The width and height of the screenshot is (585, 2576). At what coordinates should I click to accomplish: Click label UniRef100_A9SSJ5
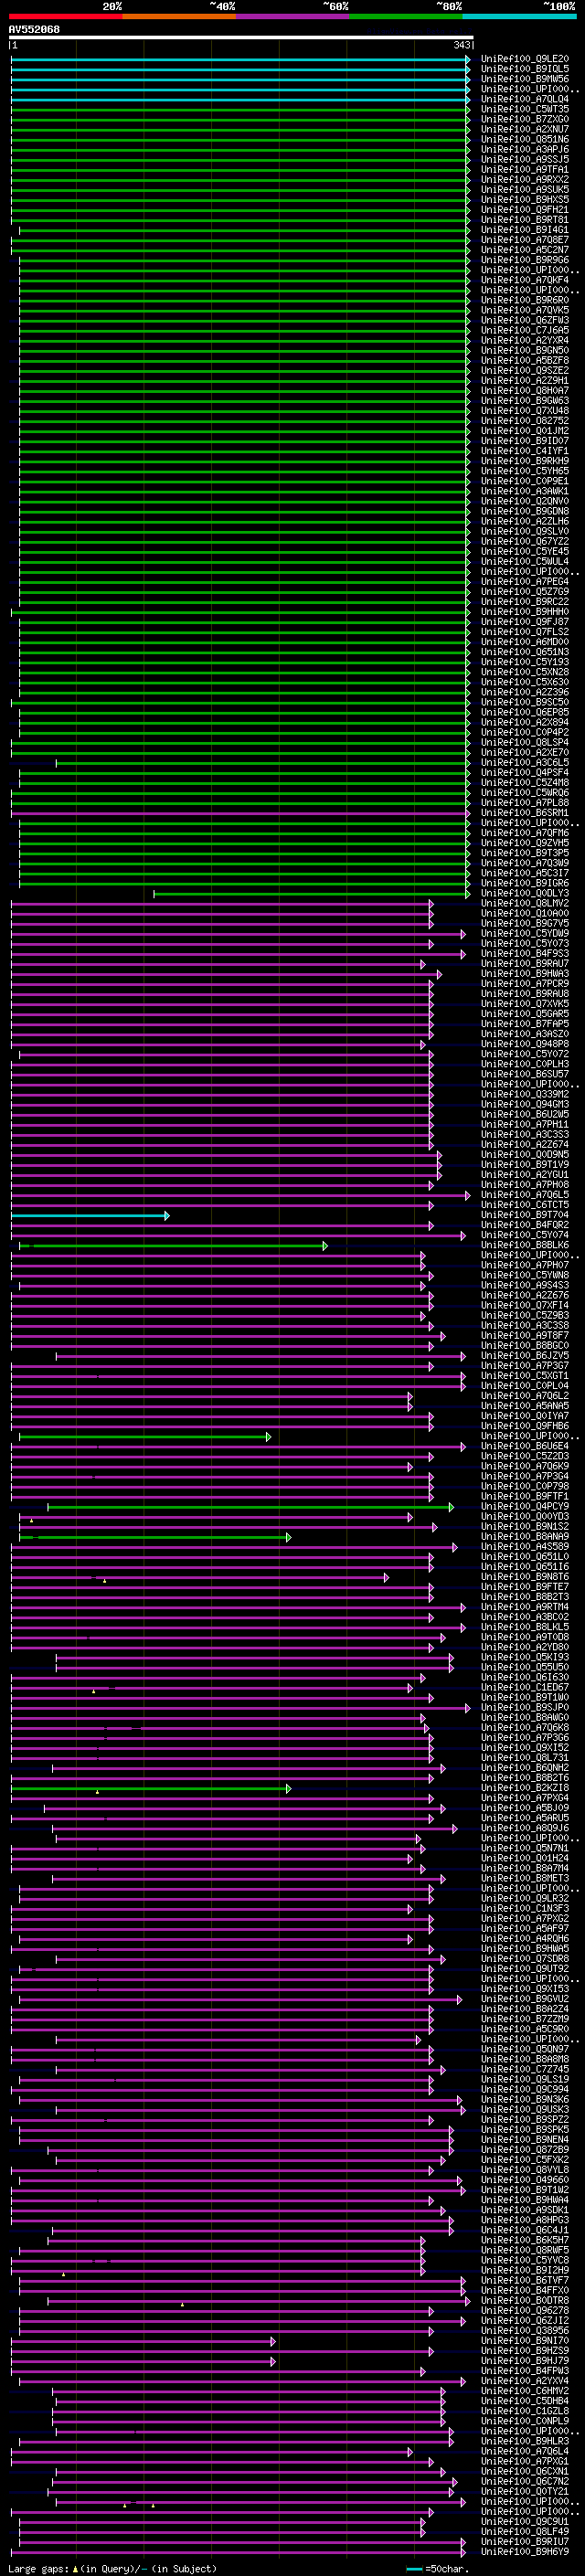[525, 159]
